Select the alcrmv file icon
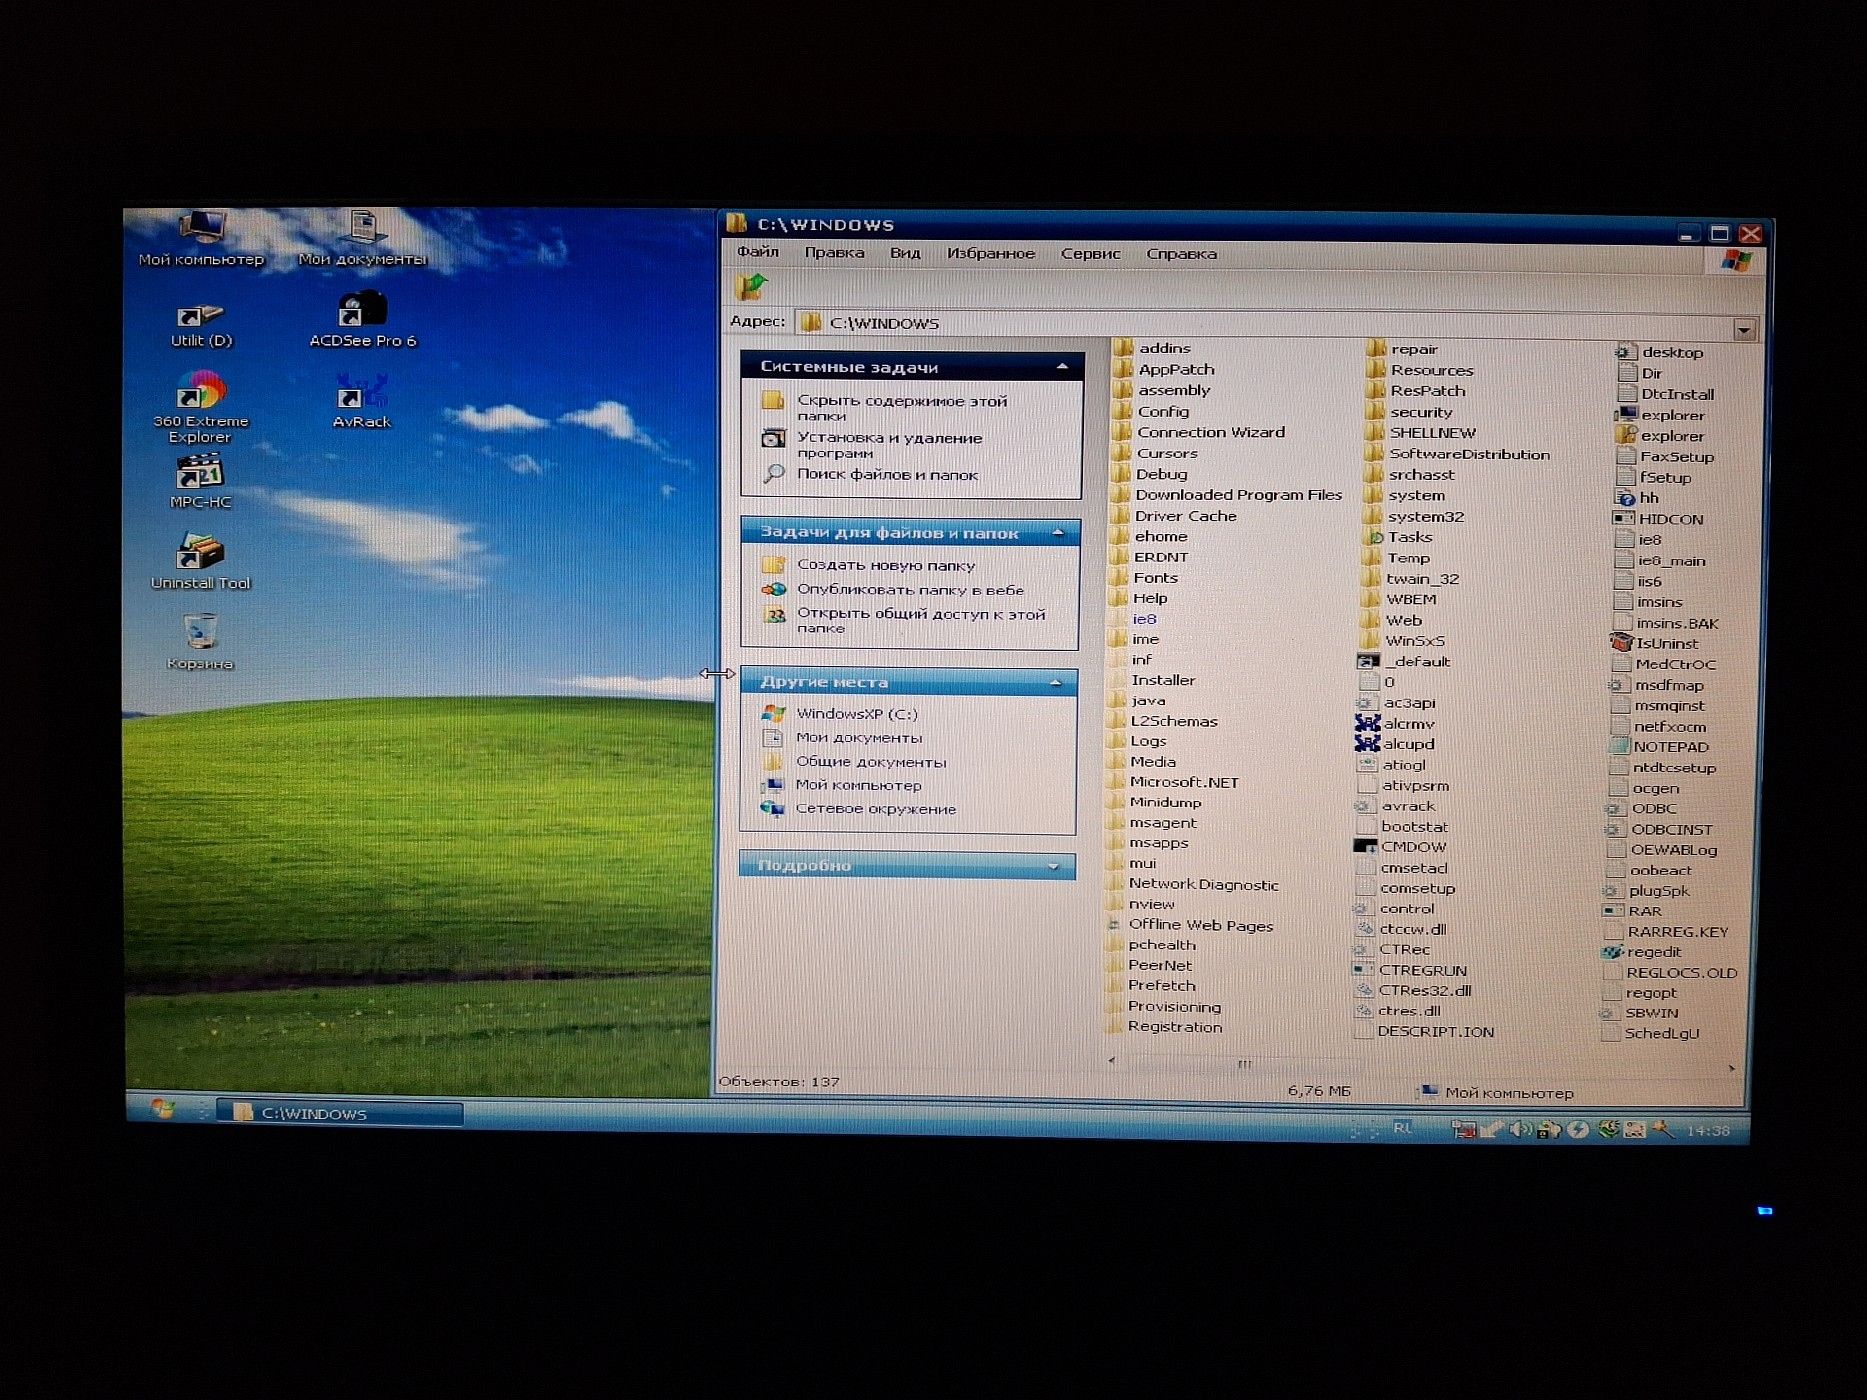The image size is (1867, 1400). click(x=1367, y=723)
